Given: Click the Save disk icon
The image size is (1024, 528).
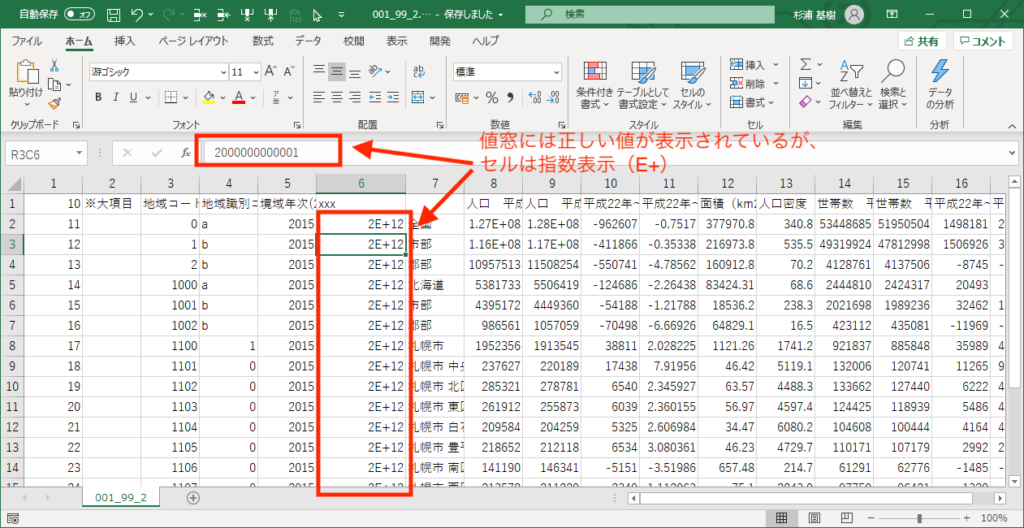Looking at the screenshot, I should 112,14.
